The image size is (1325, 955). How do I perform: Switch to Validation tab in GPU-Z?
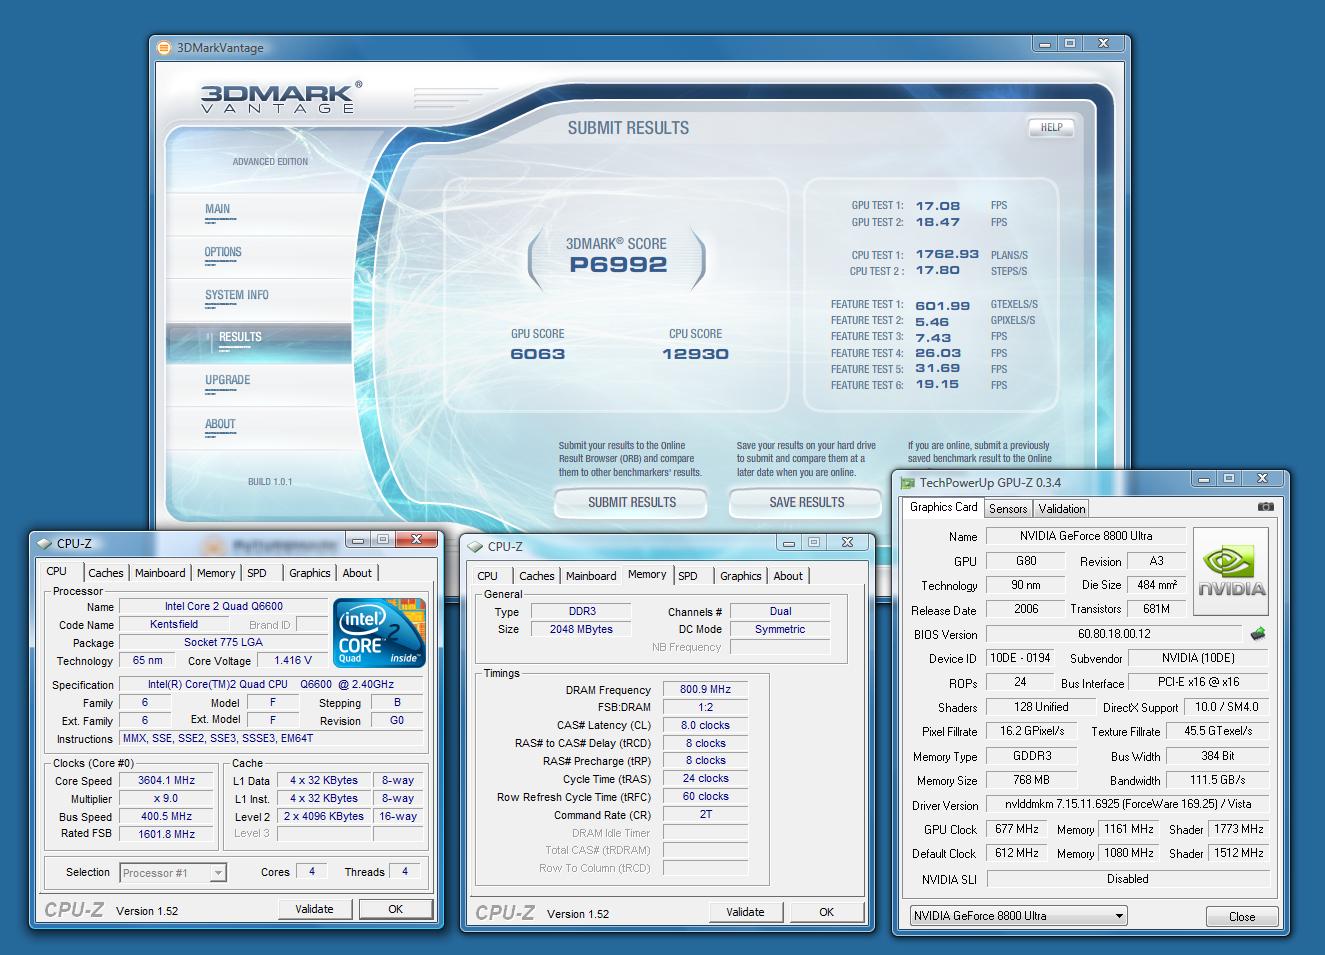tap(1062, 509)
